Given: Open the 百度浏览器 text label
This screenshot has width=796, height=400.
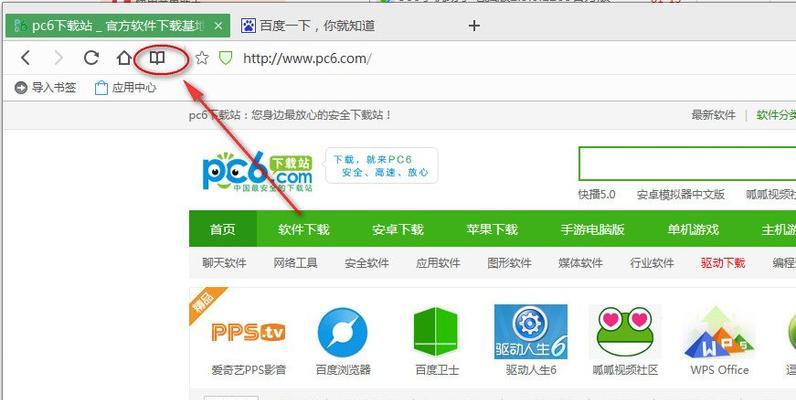Looking at the screenshot, I should (343, 370).
